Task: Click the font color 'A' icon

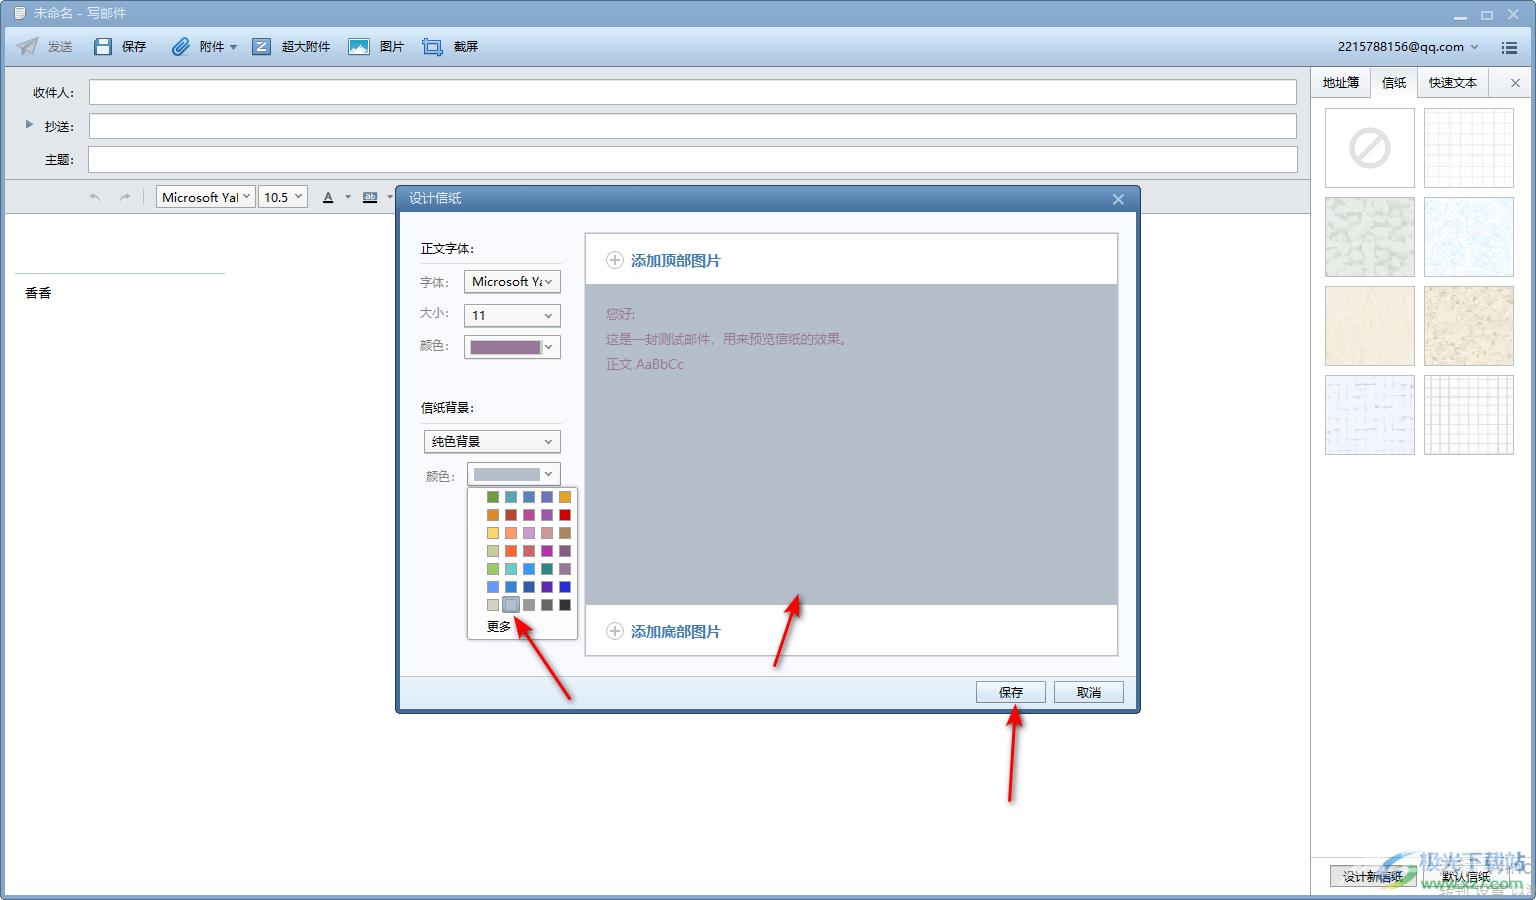Action: coord(328,197)
